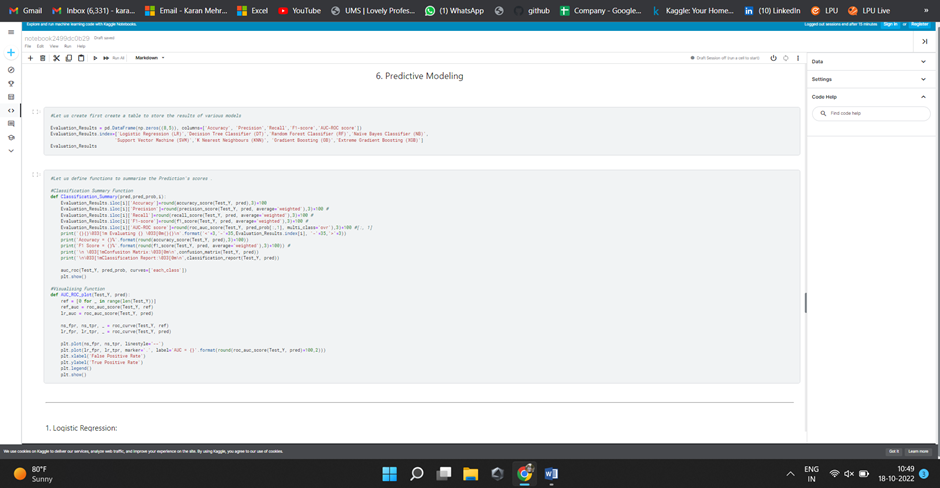Delete selected cell with trash icon
This screenshot has width=940, height=488.
(43, 58)
